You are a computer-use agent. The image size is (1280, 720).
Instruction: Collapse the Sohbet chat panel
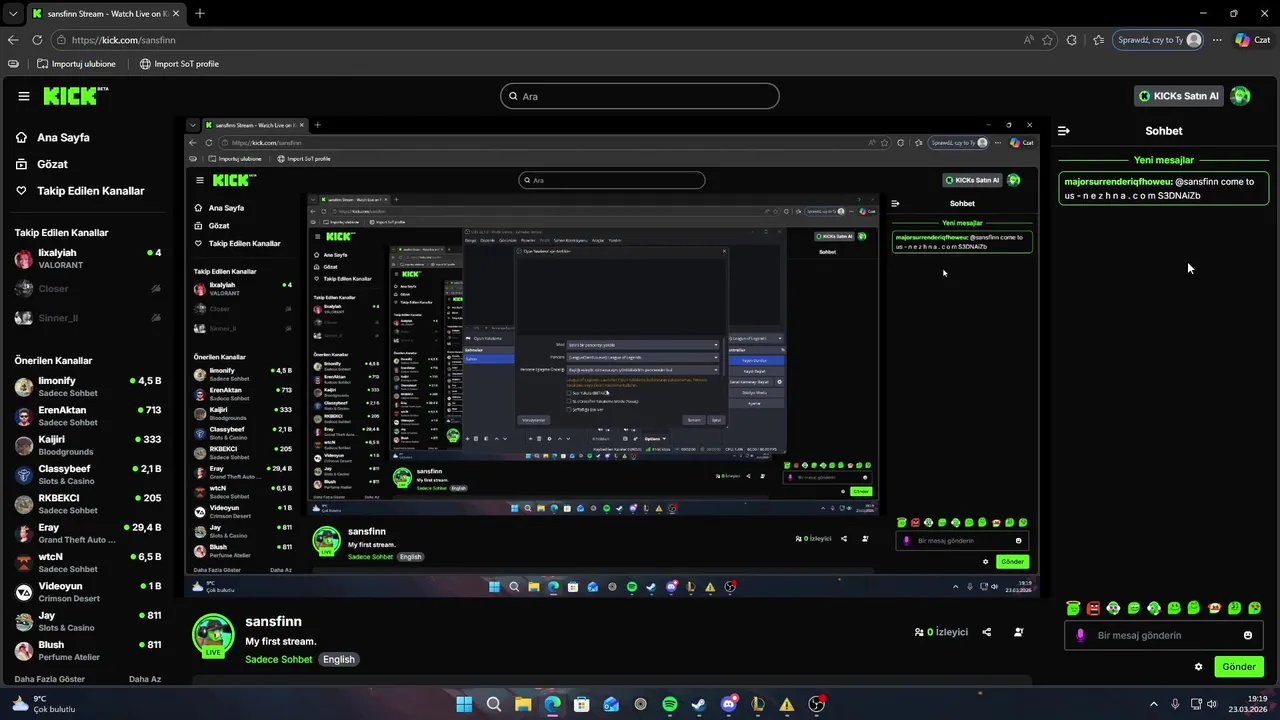point(1064,131)
